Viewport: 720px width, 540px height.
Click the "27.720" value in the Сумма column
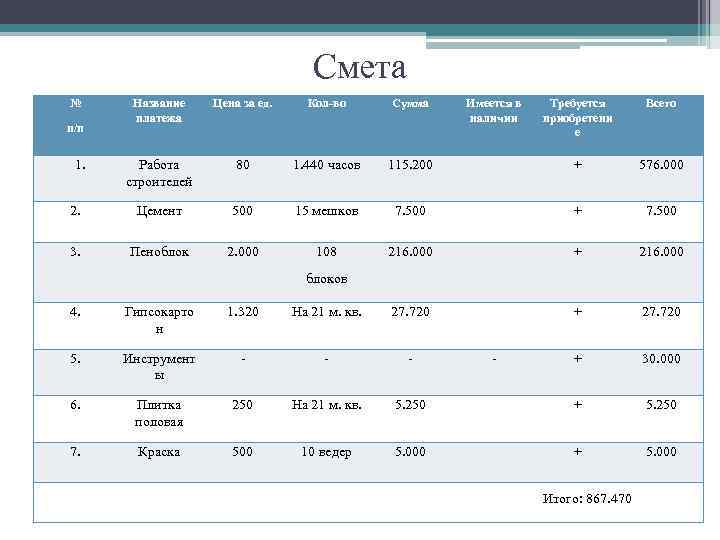(410, 312)
